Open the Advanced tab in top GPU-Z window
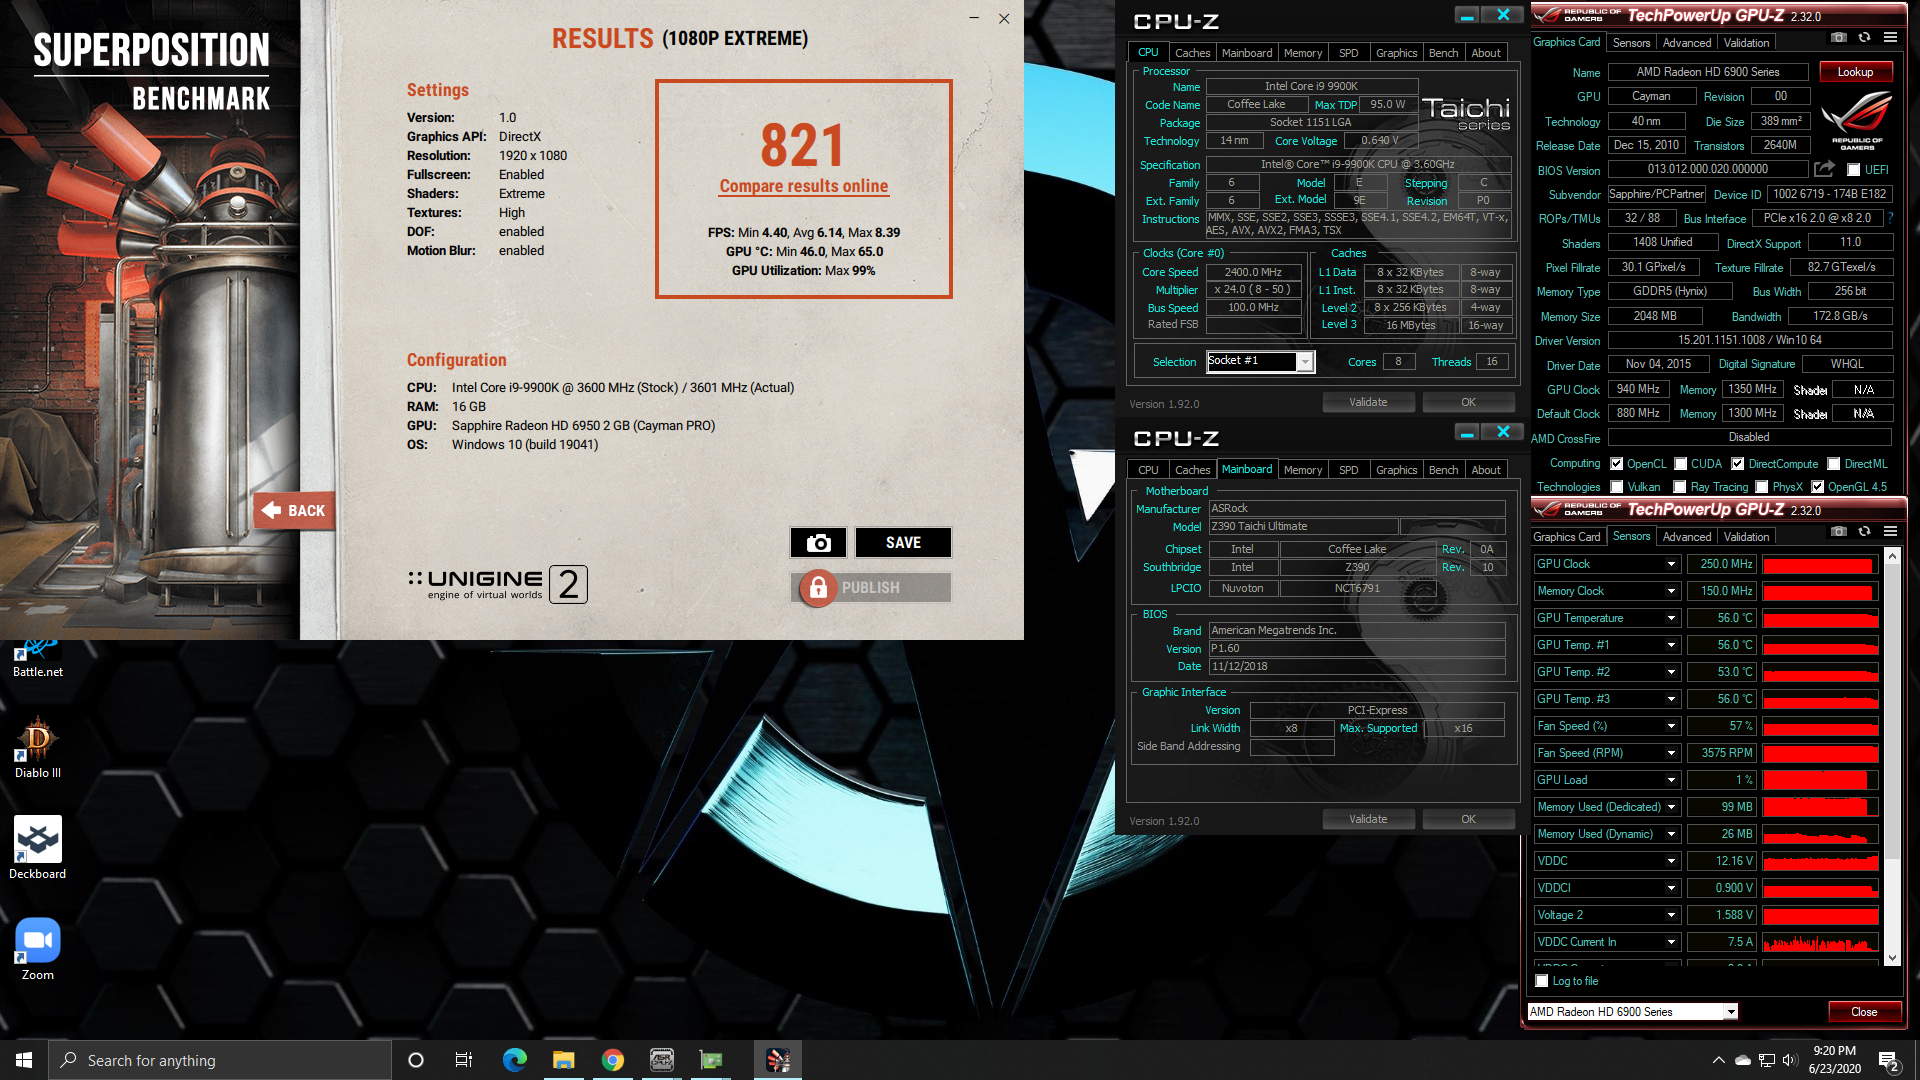Viewport: 1920px width, 1080px height. click(1687, 43)
